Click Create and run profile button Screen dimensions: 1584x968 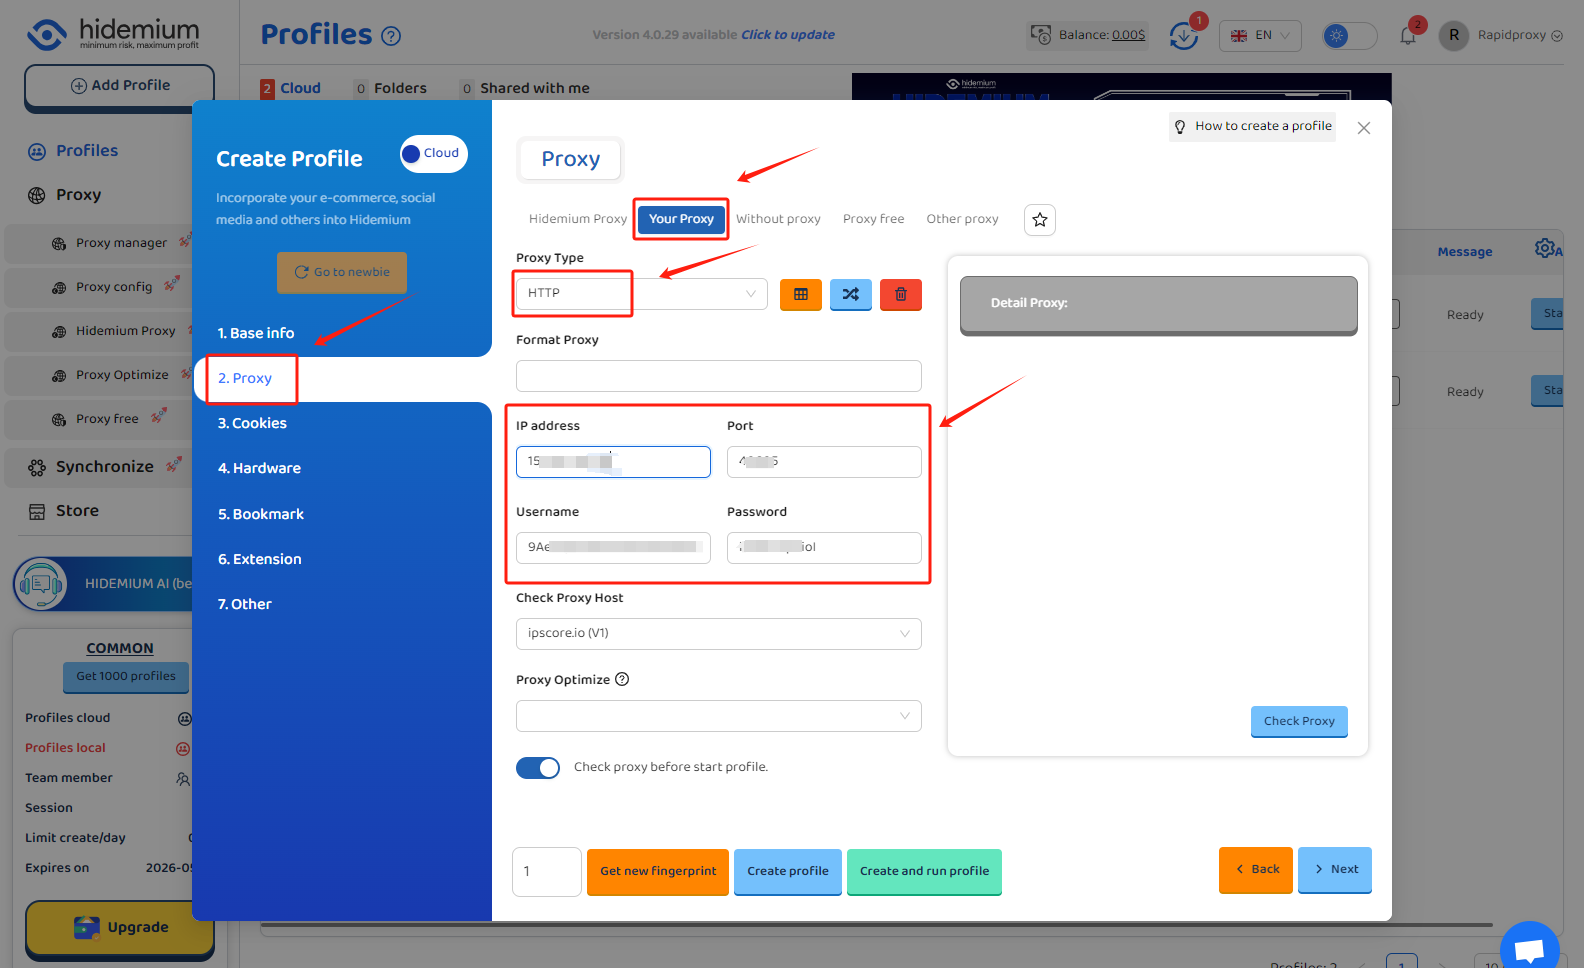coord(924,872)
